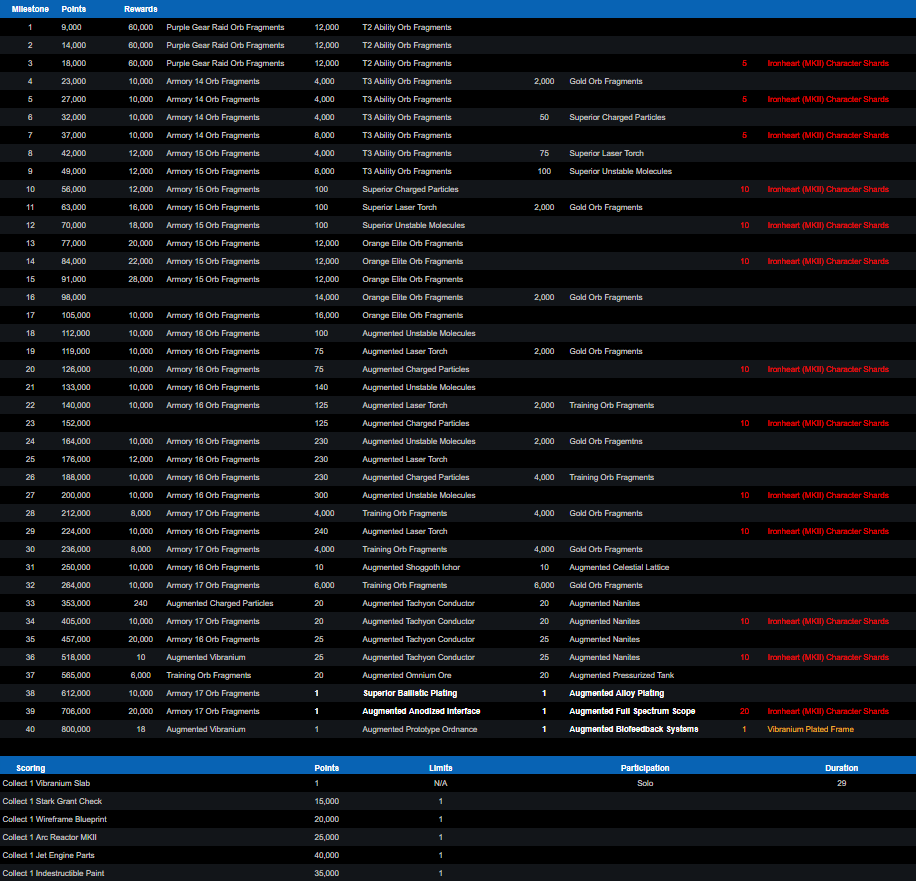Click the Rewards column header
Screen dimensions: 916x881
click(x=140, y=9)
